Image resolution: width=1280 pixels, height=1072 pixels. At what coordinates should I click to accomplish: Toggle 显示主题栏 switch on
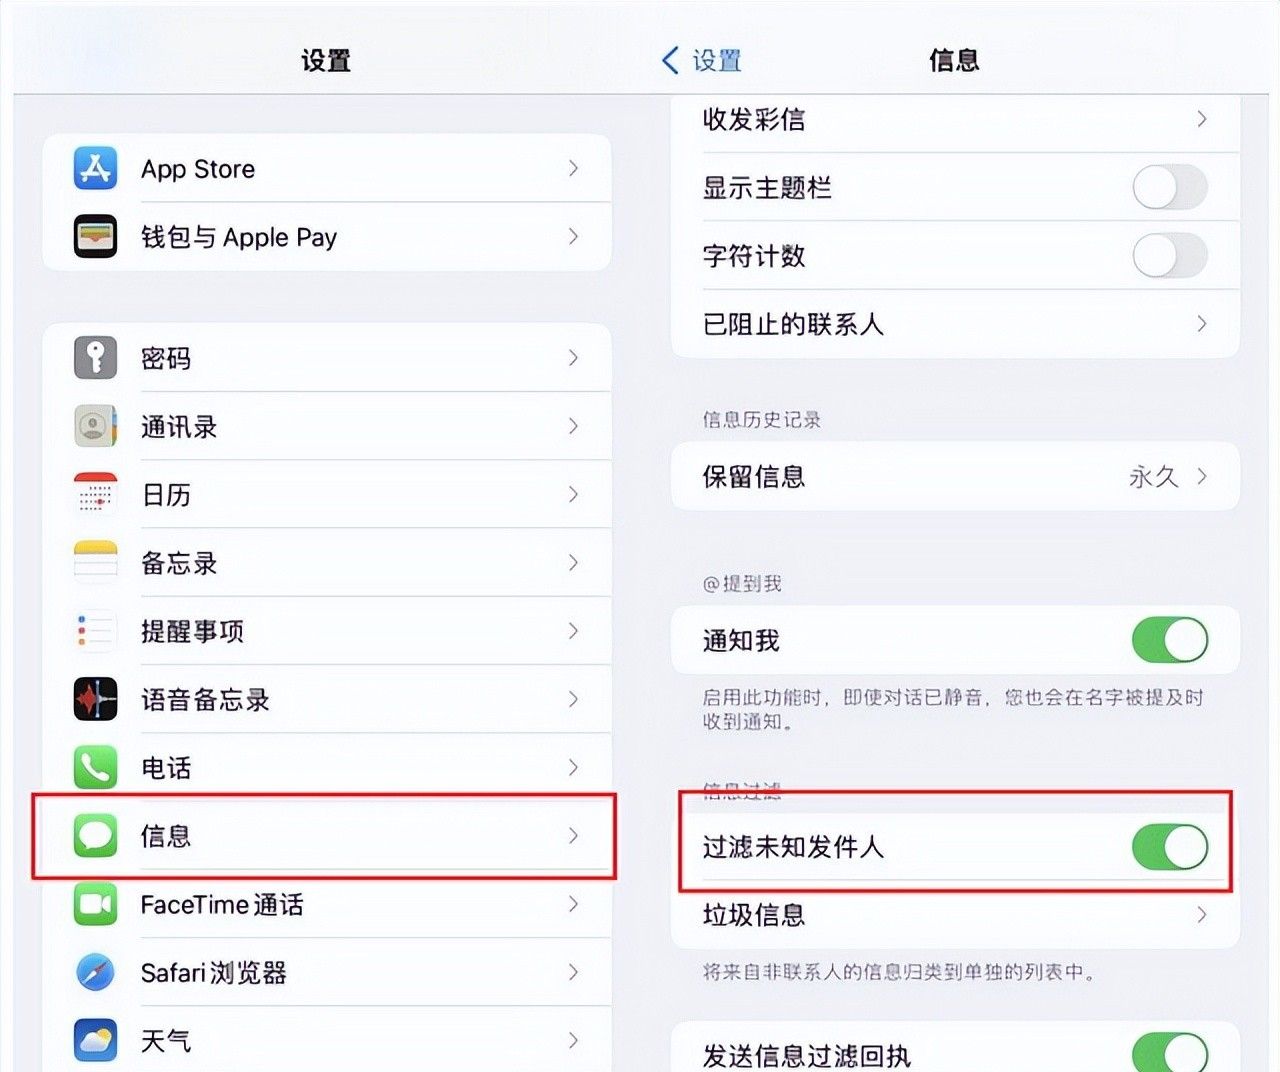pyautogui.click(x=1170, y=187)
